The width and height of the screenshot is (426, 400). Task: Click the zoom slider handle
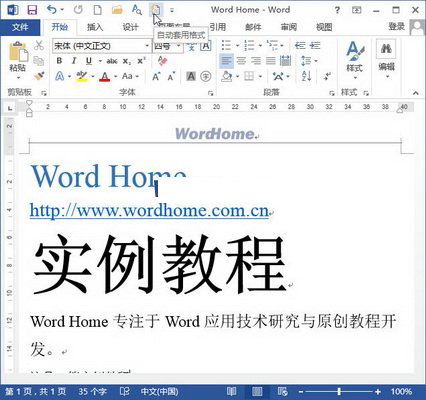pos(339,391)
